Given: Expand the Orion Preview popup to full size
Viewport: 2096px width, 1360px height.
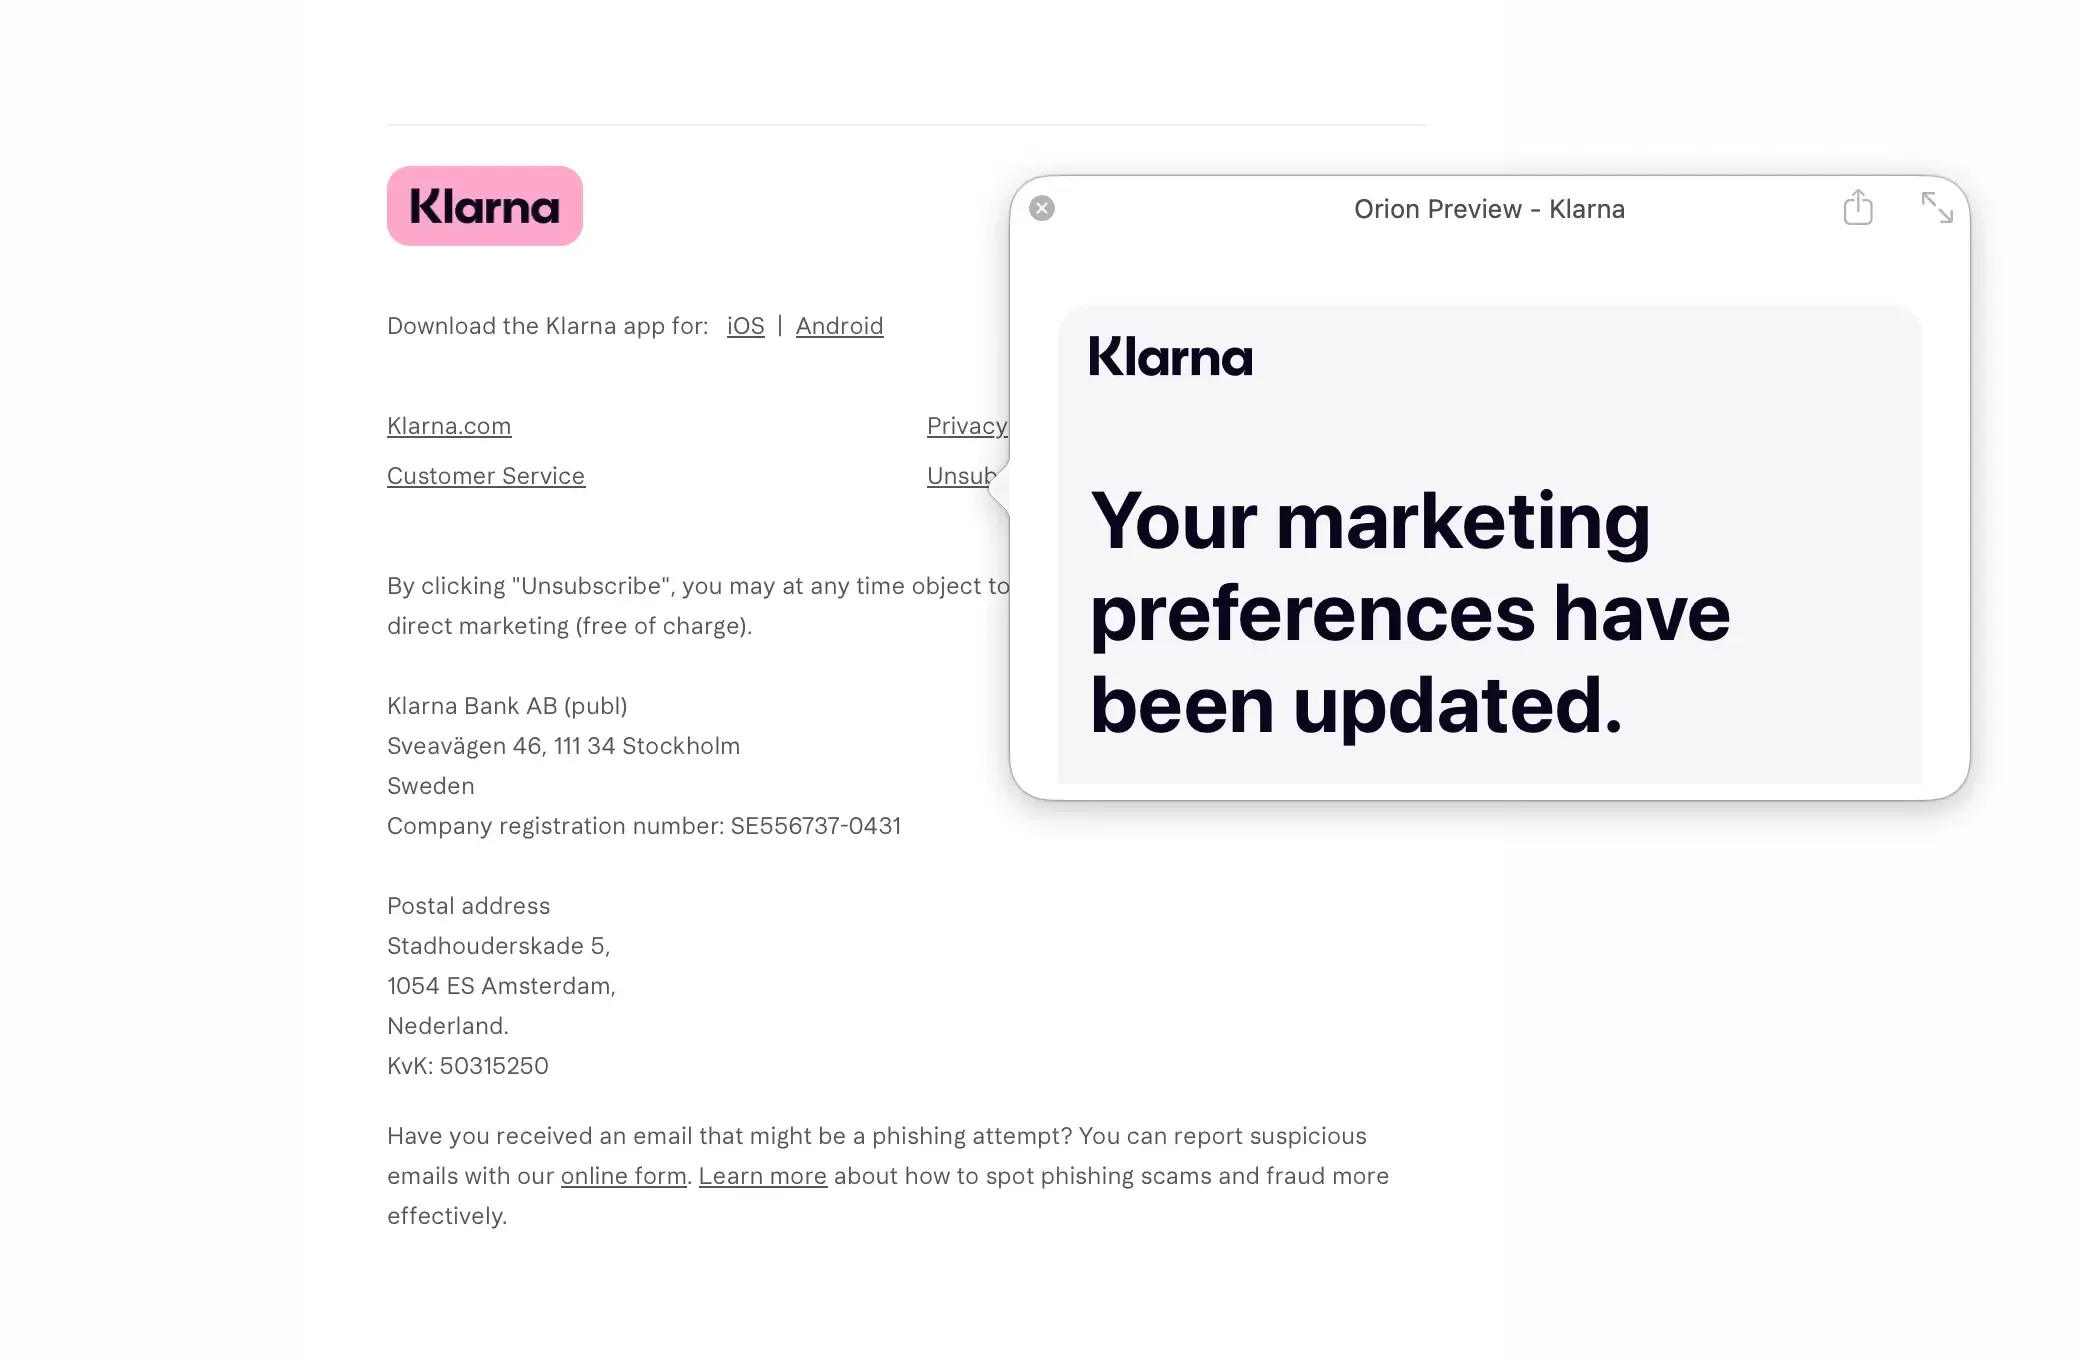Looking at the screenshot, I should pos(1936,208).
